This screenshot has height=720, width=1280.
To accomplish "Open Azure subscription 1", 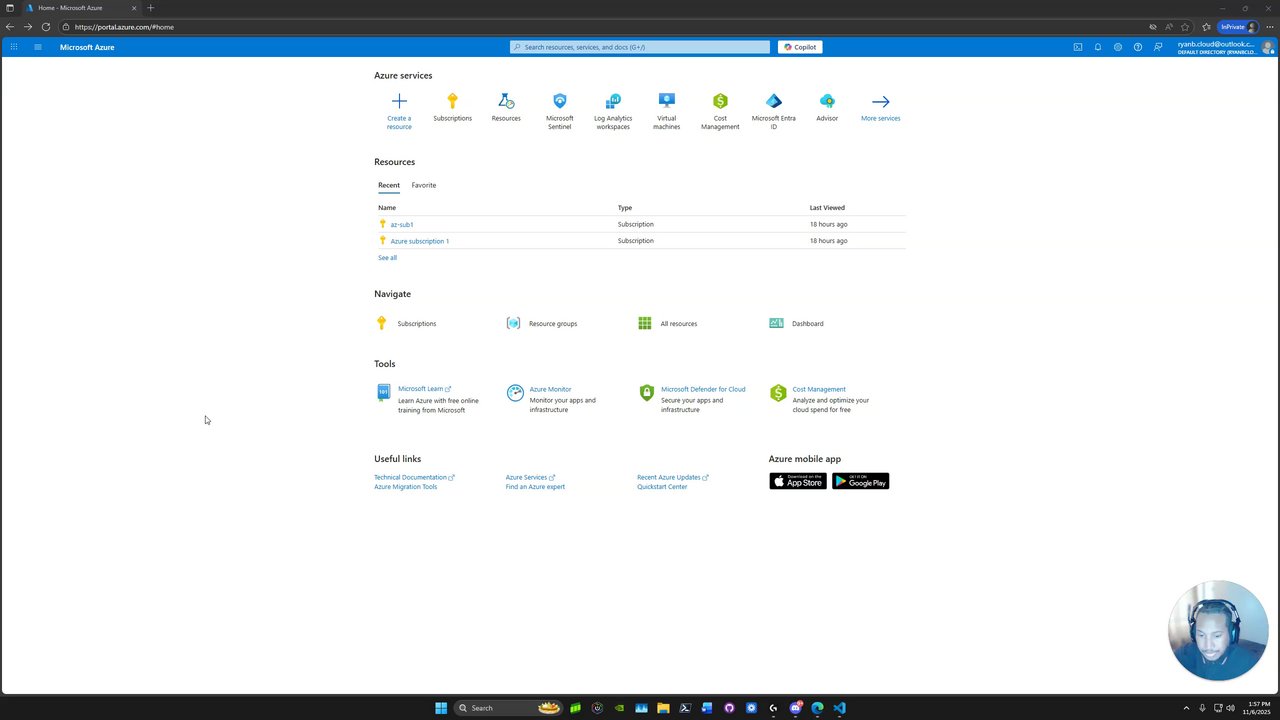I will pos(420,241).
